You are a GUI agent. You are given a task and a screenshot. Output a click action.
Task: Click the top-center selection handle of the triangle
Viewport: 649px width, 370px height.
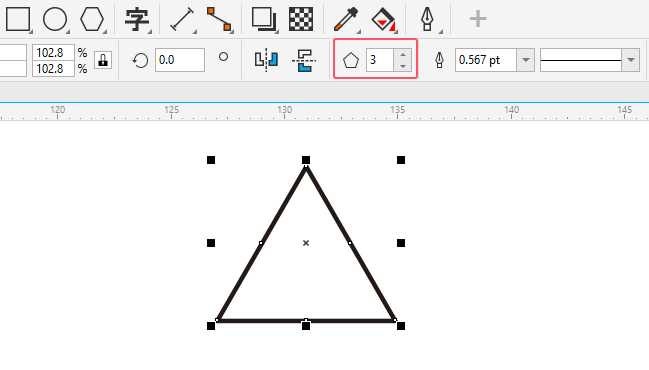[306, 160]
